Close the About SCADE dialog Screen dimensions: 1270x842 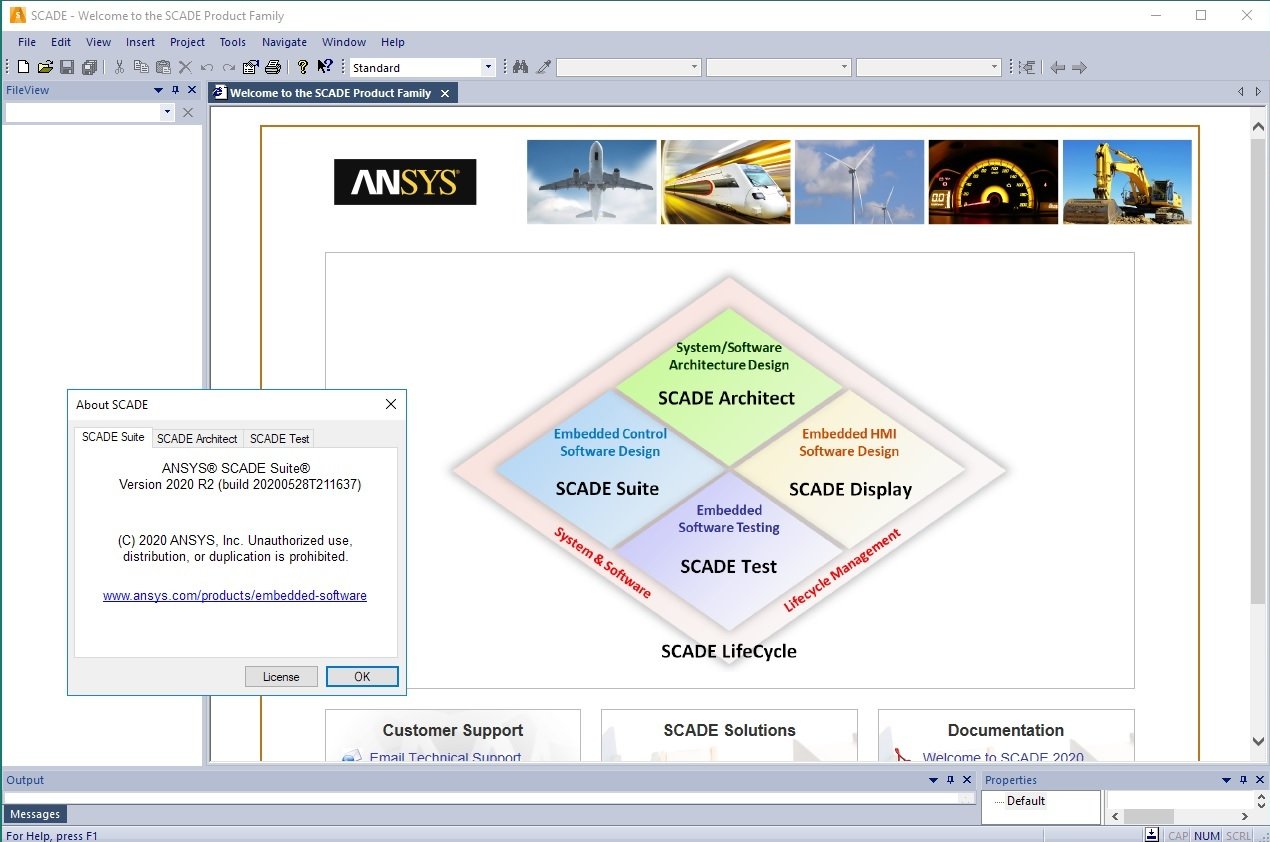click(391, 404)
